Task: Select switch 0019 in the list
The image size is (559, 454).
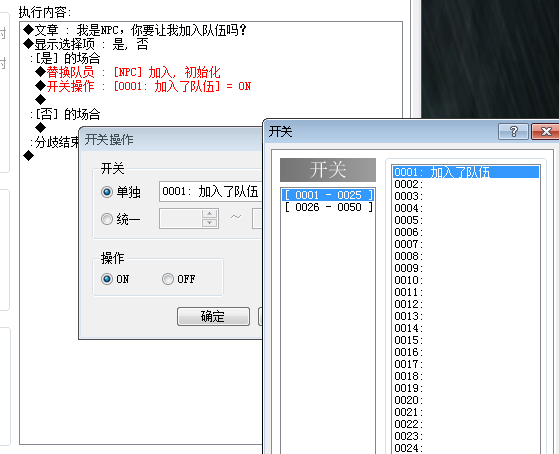Action: (x=466, y=388)
